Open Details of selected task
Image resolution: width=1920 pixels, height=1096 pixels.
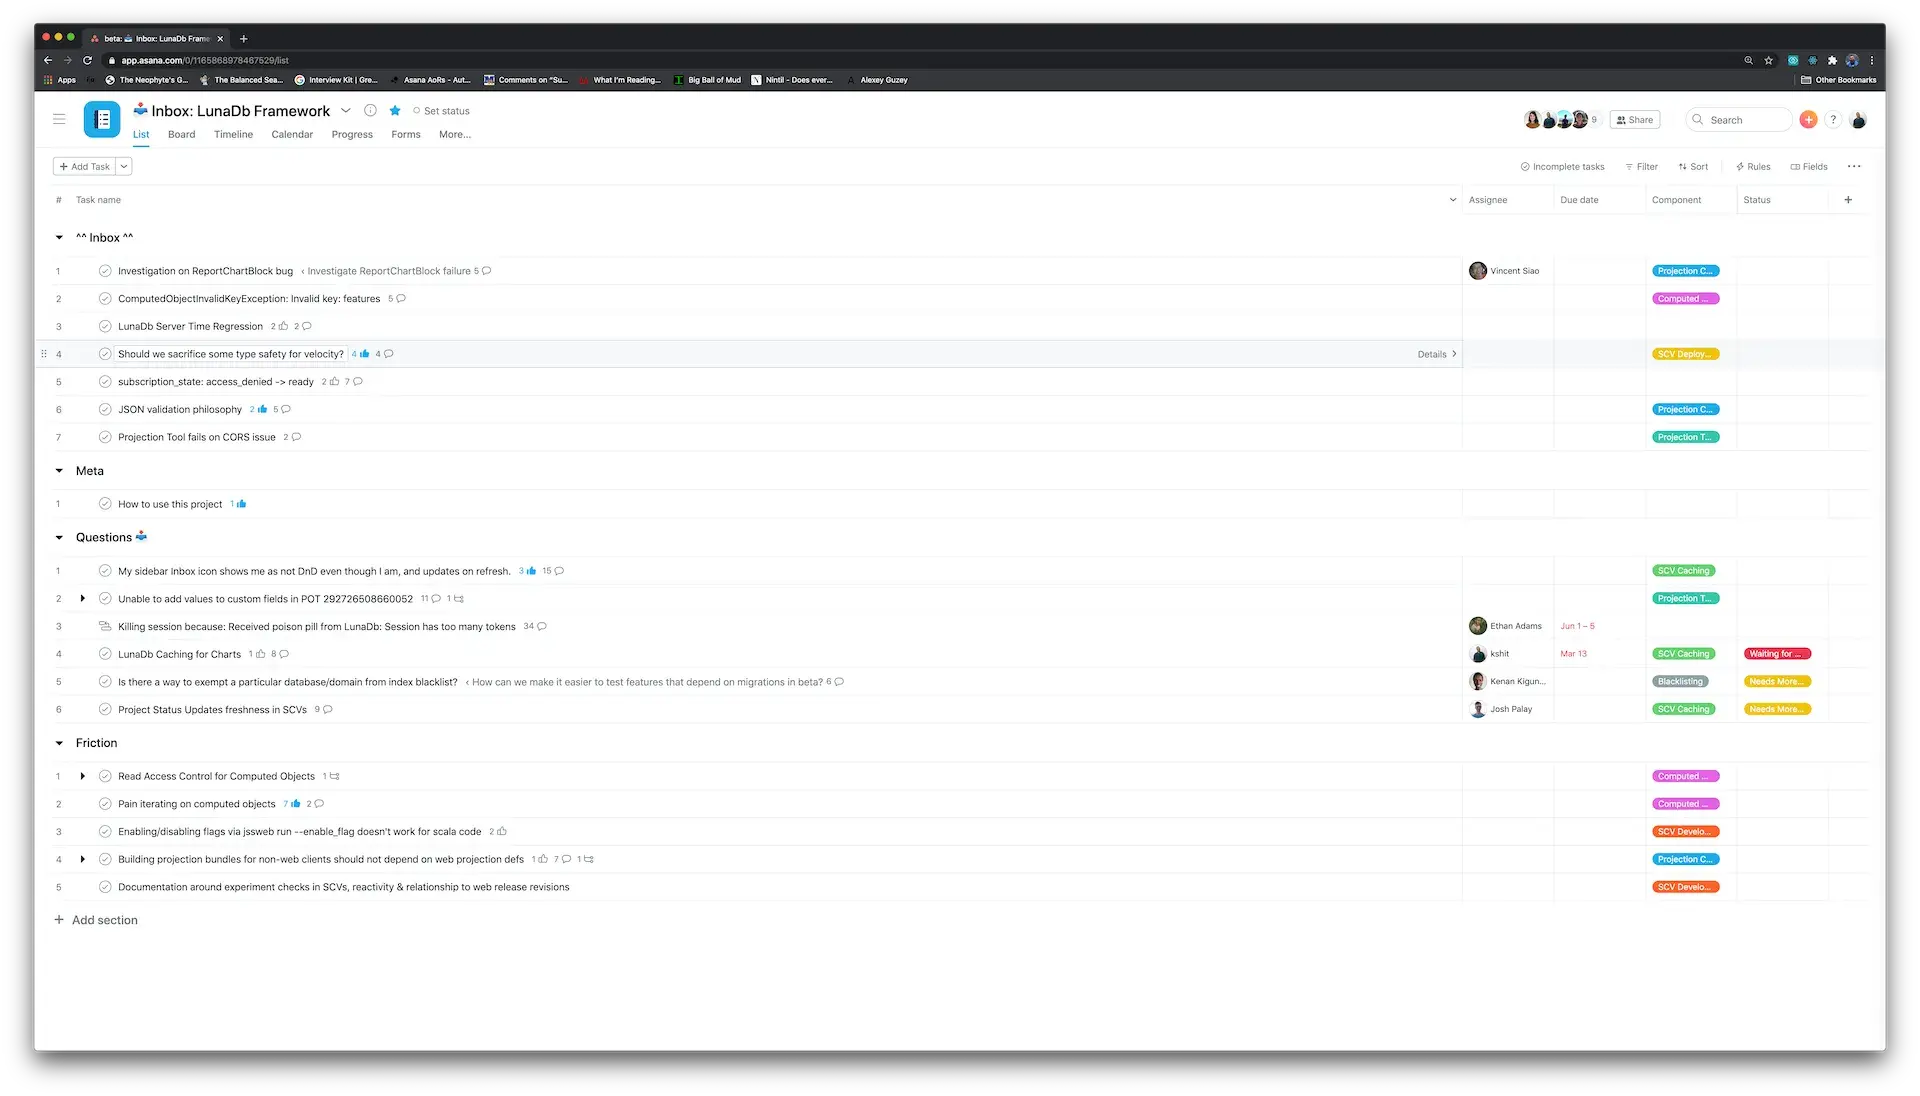1437,354
